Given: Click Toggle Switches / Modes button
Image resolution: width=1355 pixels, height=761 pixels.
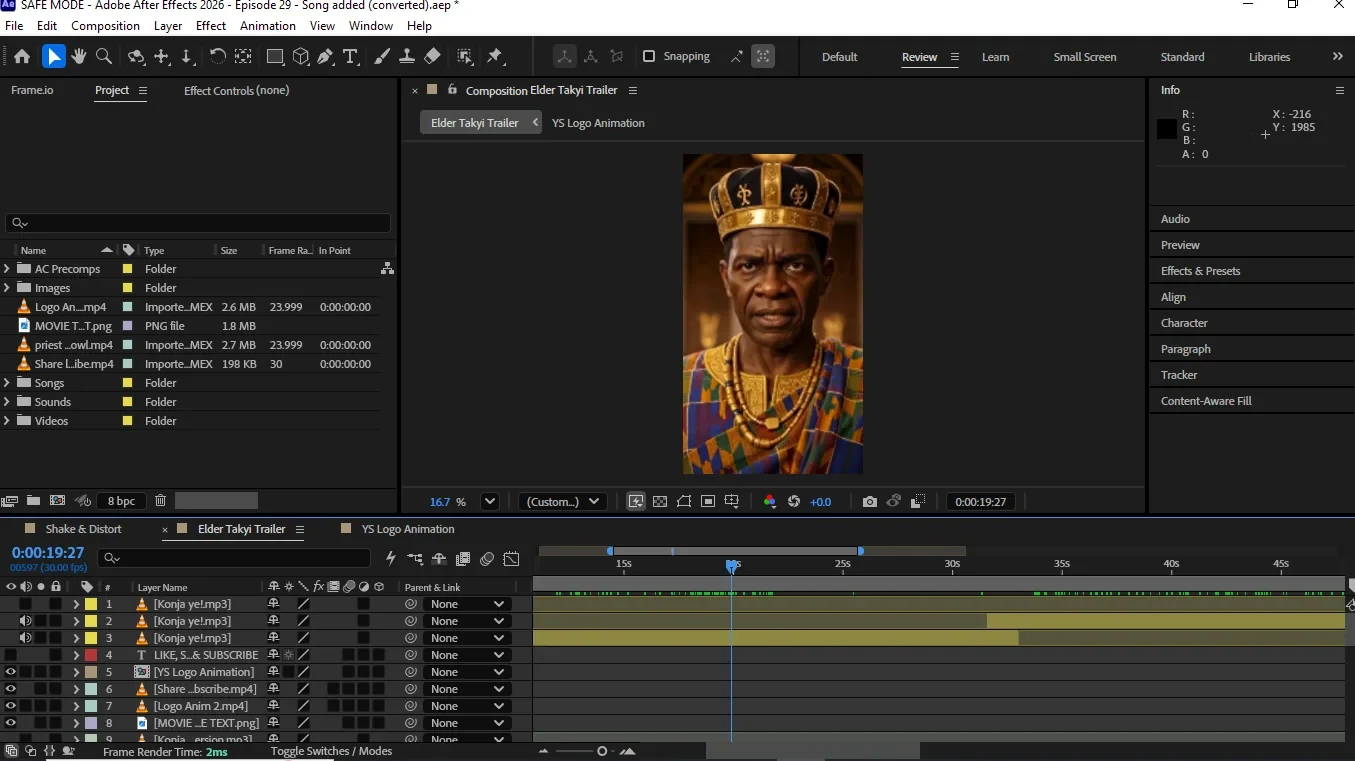Looking at the screenshot, I should coord(331,751).
